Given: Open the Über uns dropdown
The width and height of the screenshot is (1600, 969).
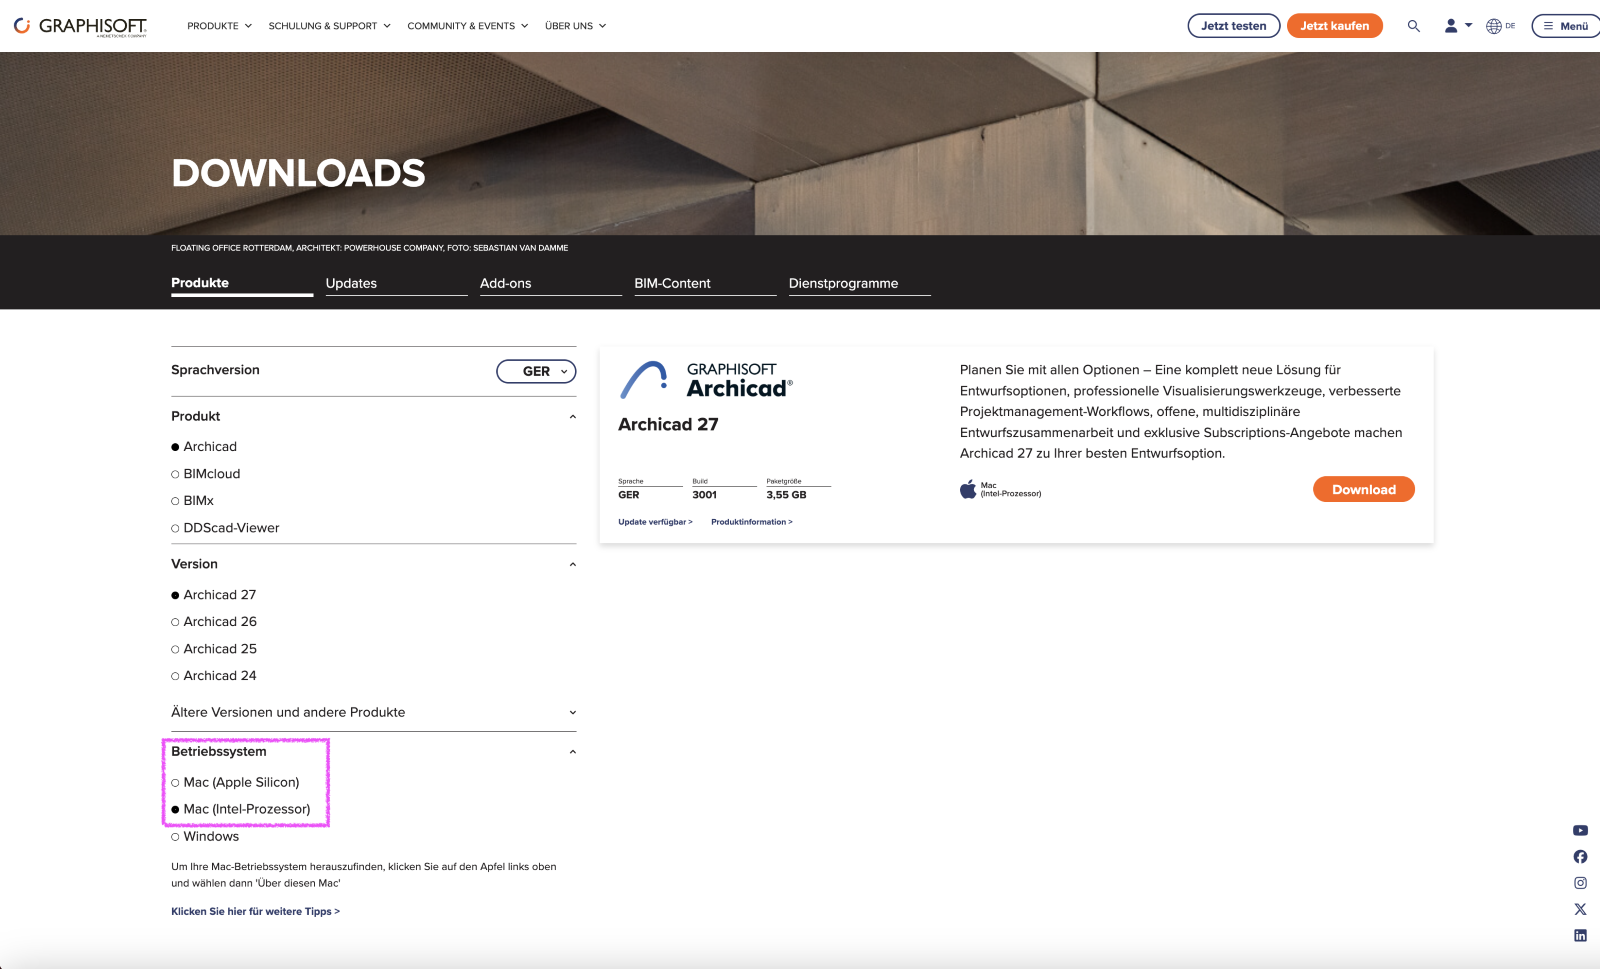Looking at the screenshot, I should coord(575,26).
